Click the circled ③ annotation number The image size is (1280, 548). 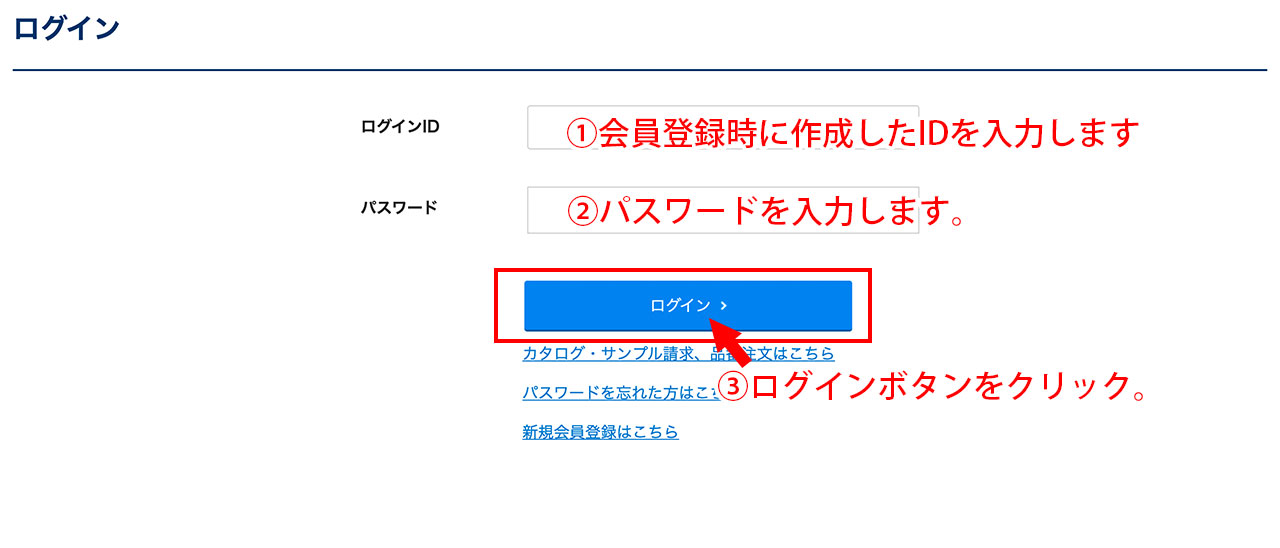click(x=734, y=388)
